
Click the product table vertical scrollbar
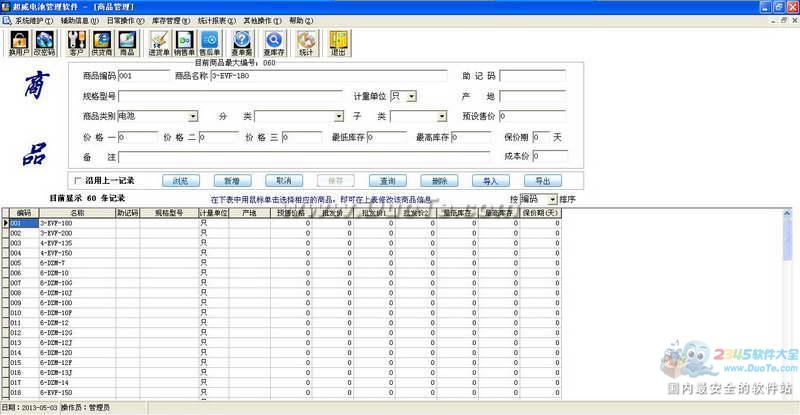pyautogui.click(x=787, y=304)
